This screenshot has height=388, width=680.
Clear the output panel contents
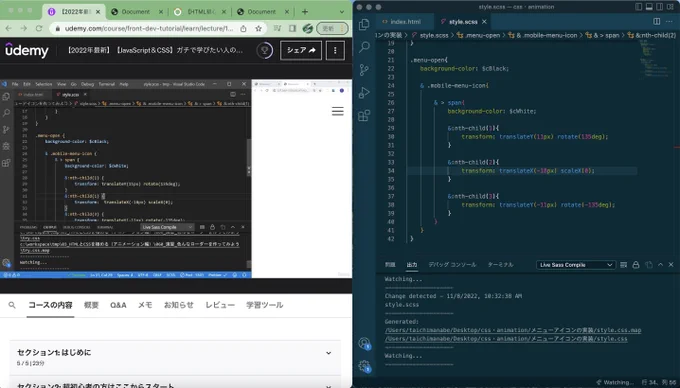624,264
